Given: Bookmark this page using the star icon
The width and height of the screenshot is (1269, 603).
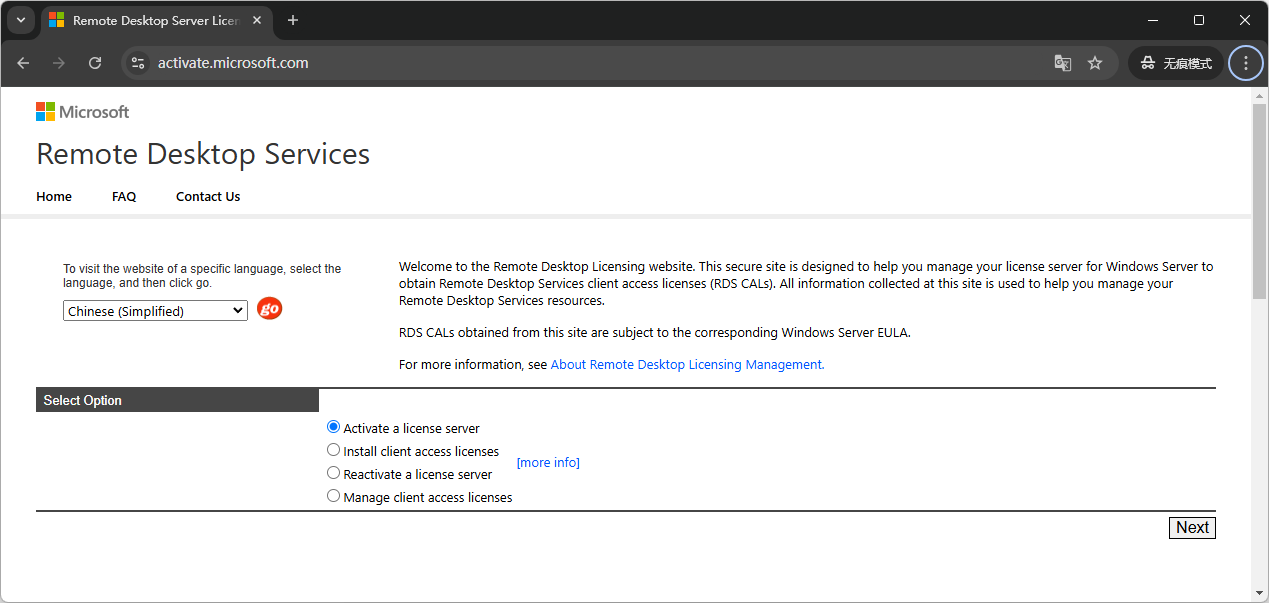Looking at the screenshot, I should [x=1095, y=63].
